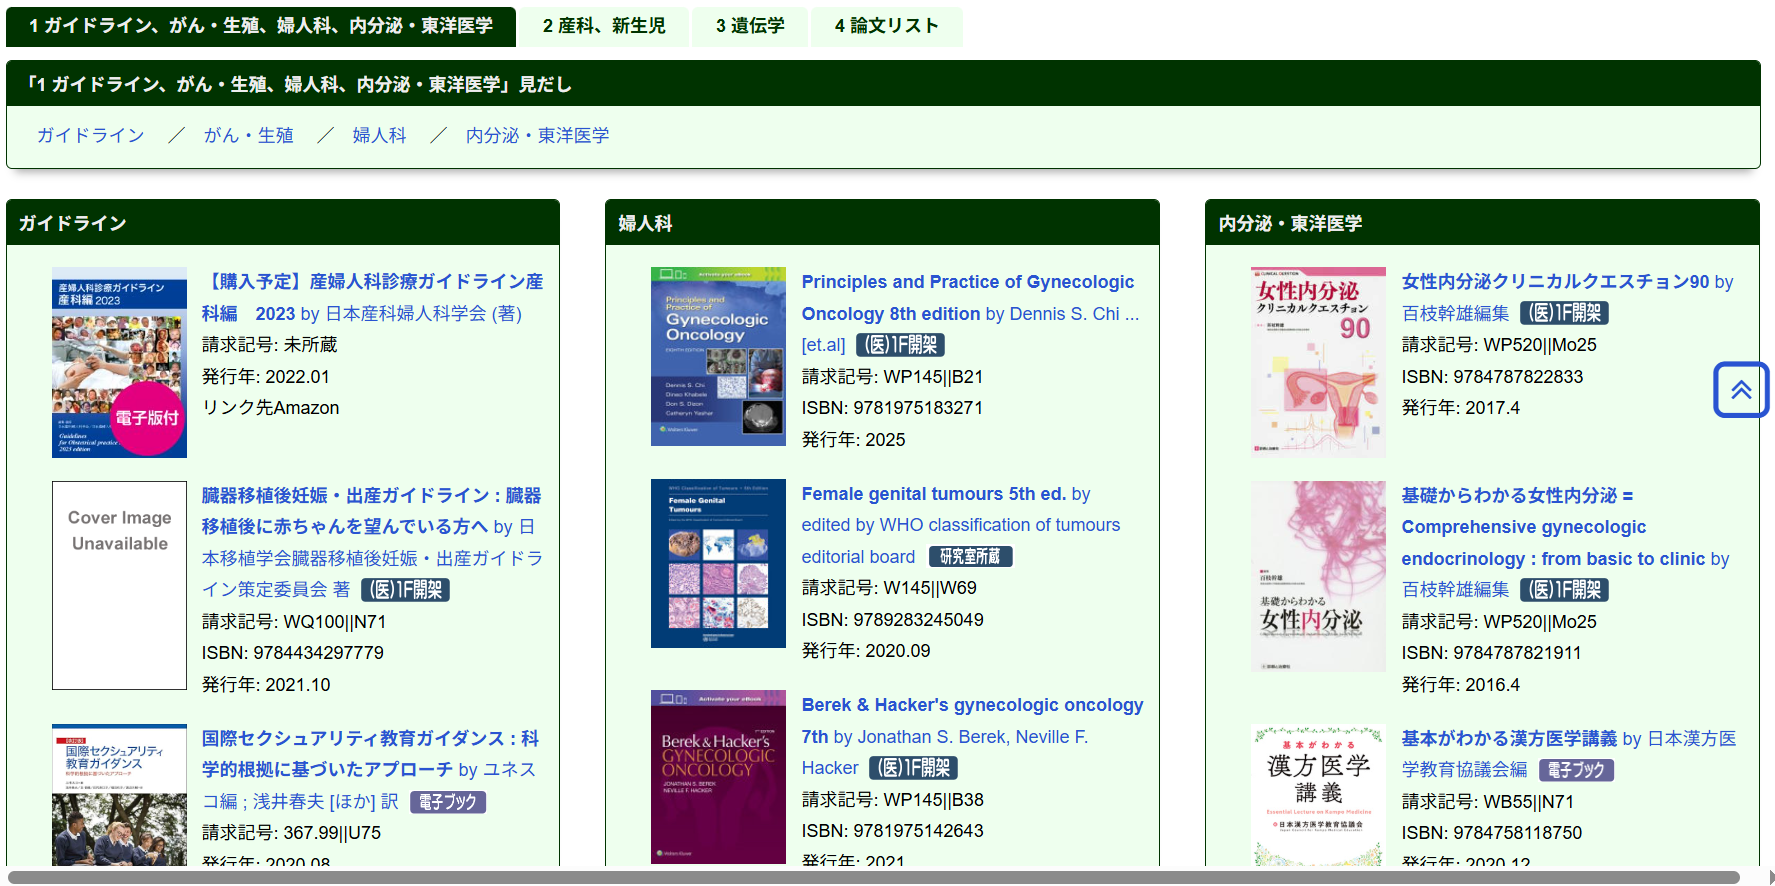Screen dimensions: 1775x886
Task: Click call number WB55||N71
Action: coord(1528,802)
